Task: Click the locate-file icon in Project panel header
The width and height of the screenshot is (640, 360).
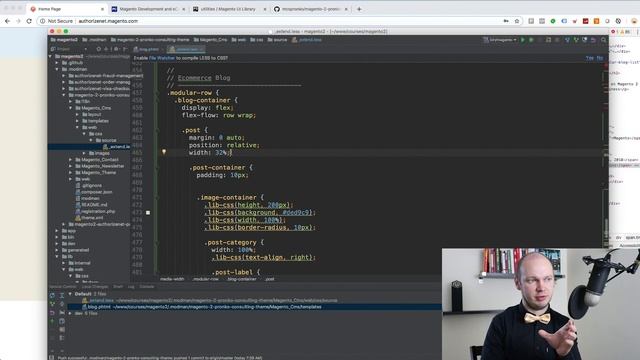Action: tap(99, 49)
